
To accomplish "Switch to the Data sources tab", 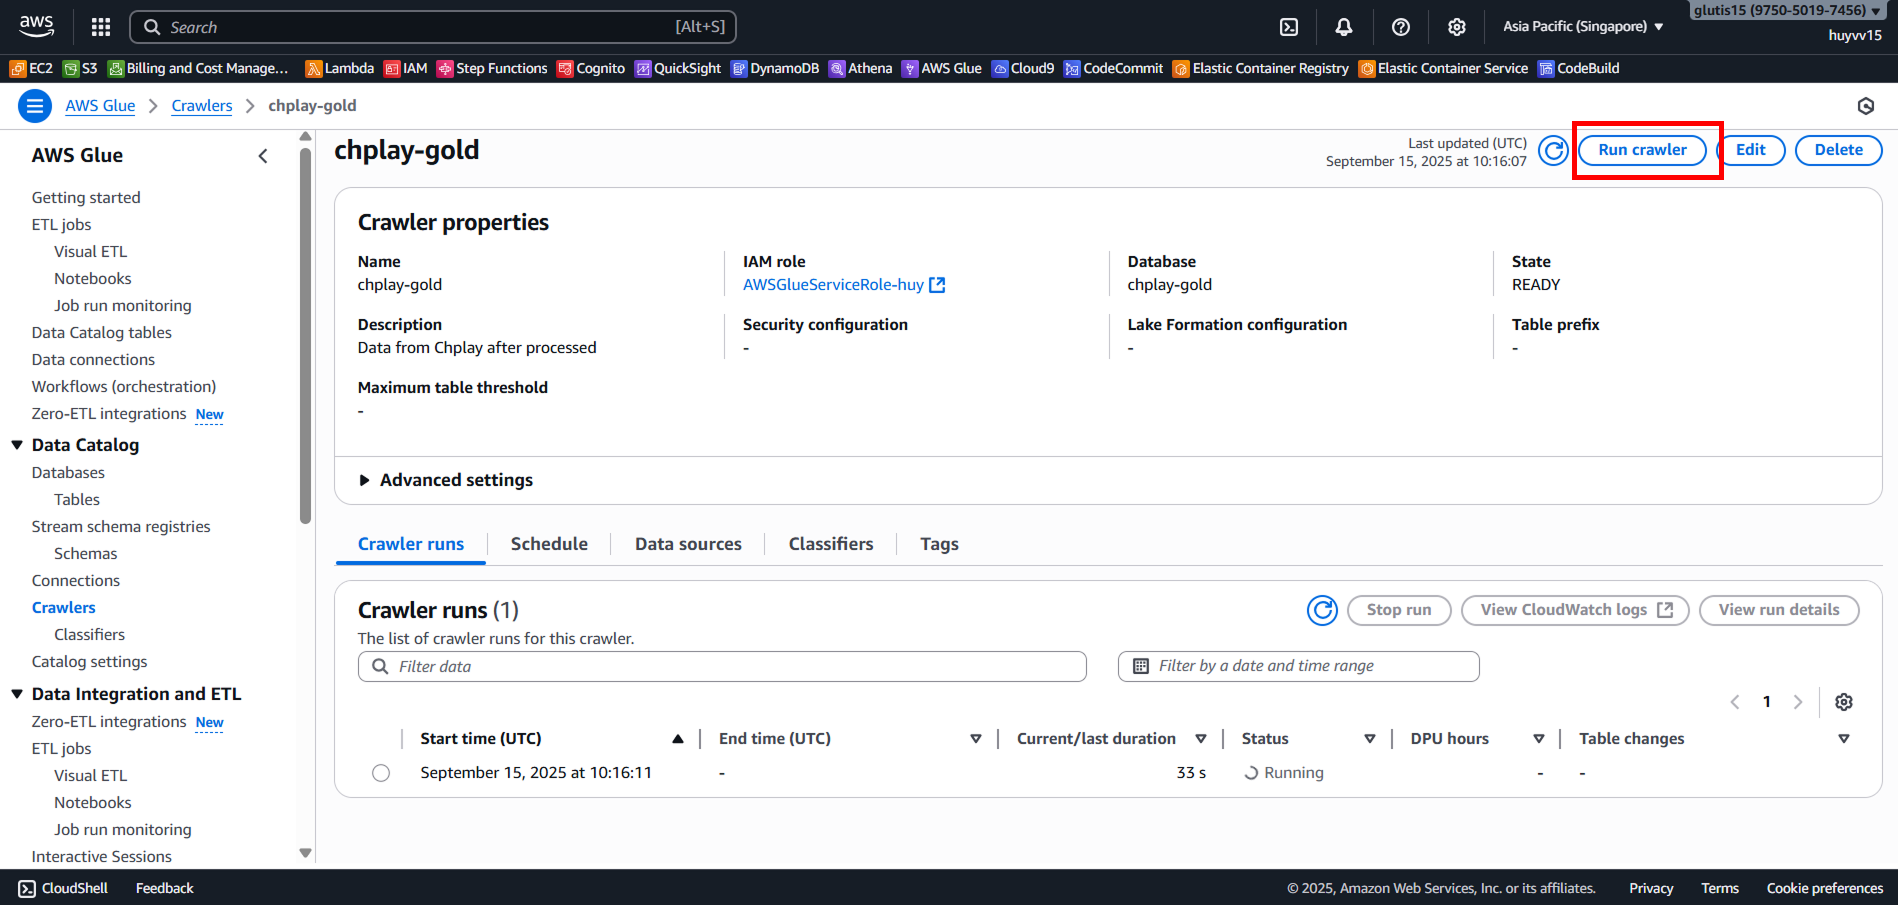I will coord(688,544).
